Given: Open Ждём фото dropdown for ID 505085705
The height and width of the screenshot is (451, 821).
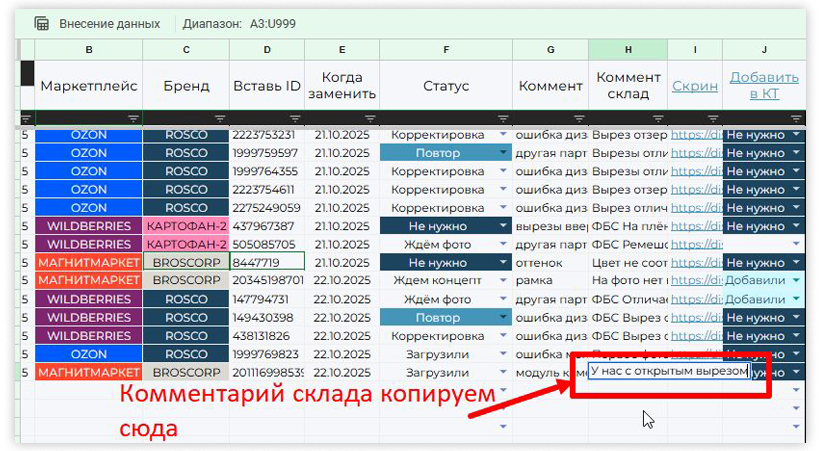Looking at the screenshot, I should (x=503, y=245).
